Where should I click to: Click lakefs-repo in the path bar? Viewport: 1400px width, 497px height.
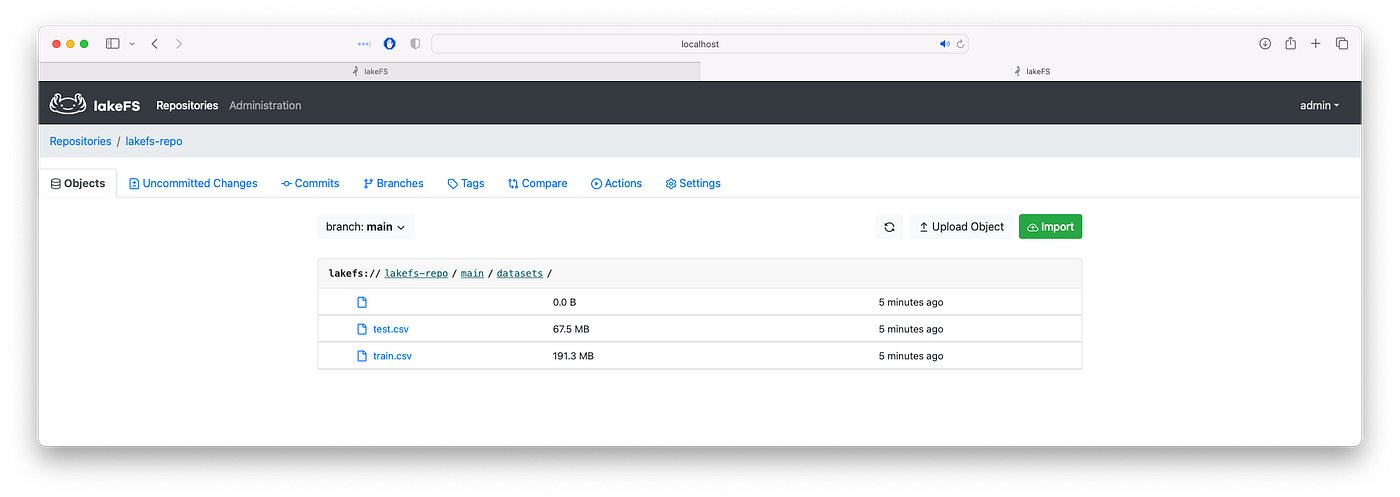click(416, 273)
